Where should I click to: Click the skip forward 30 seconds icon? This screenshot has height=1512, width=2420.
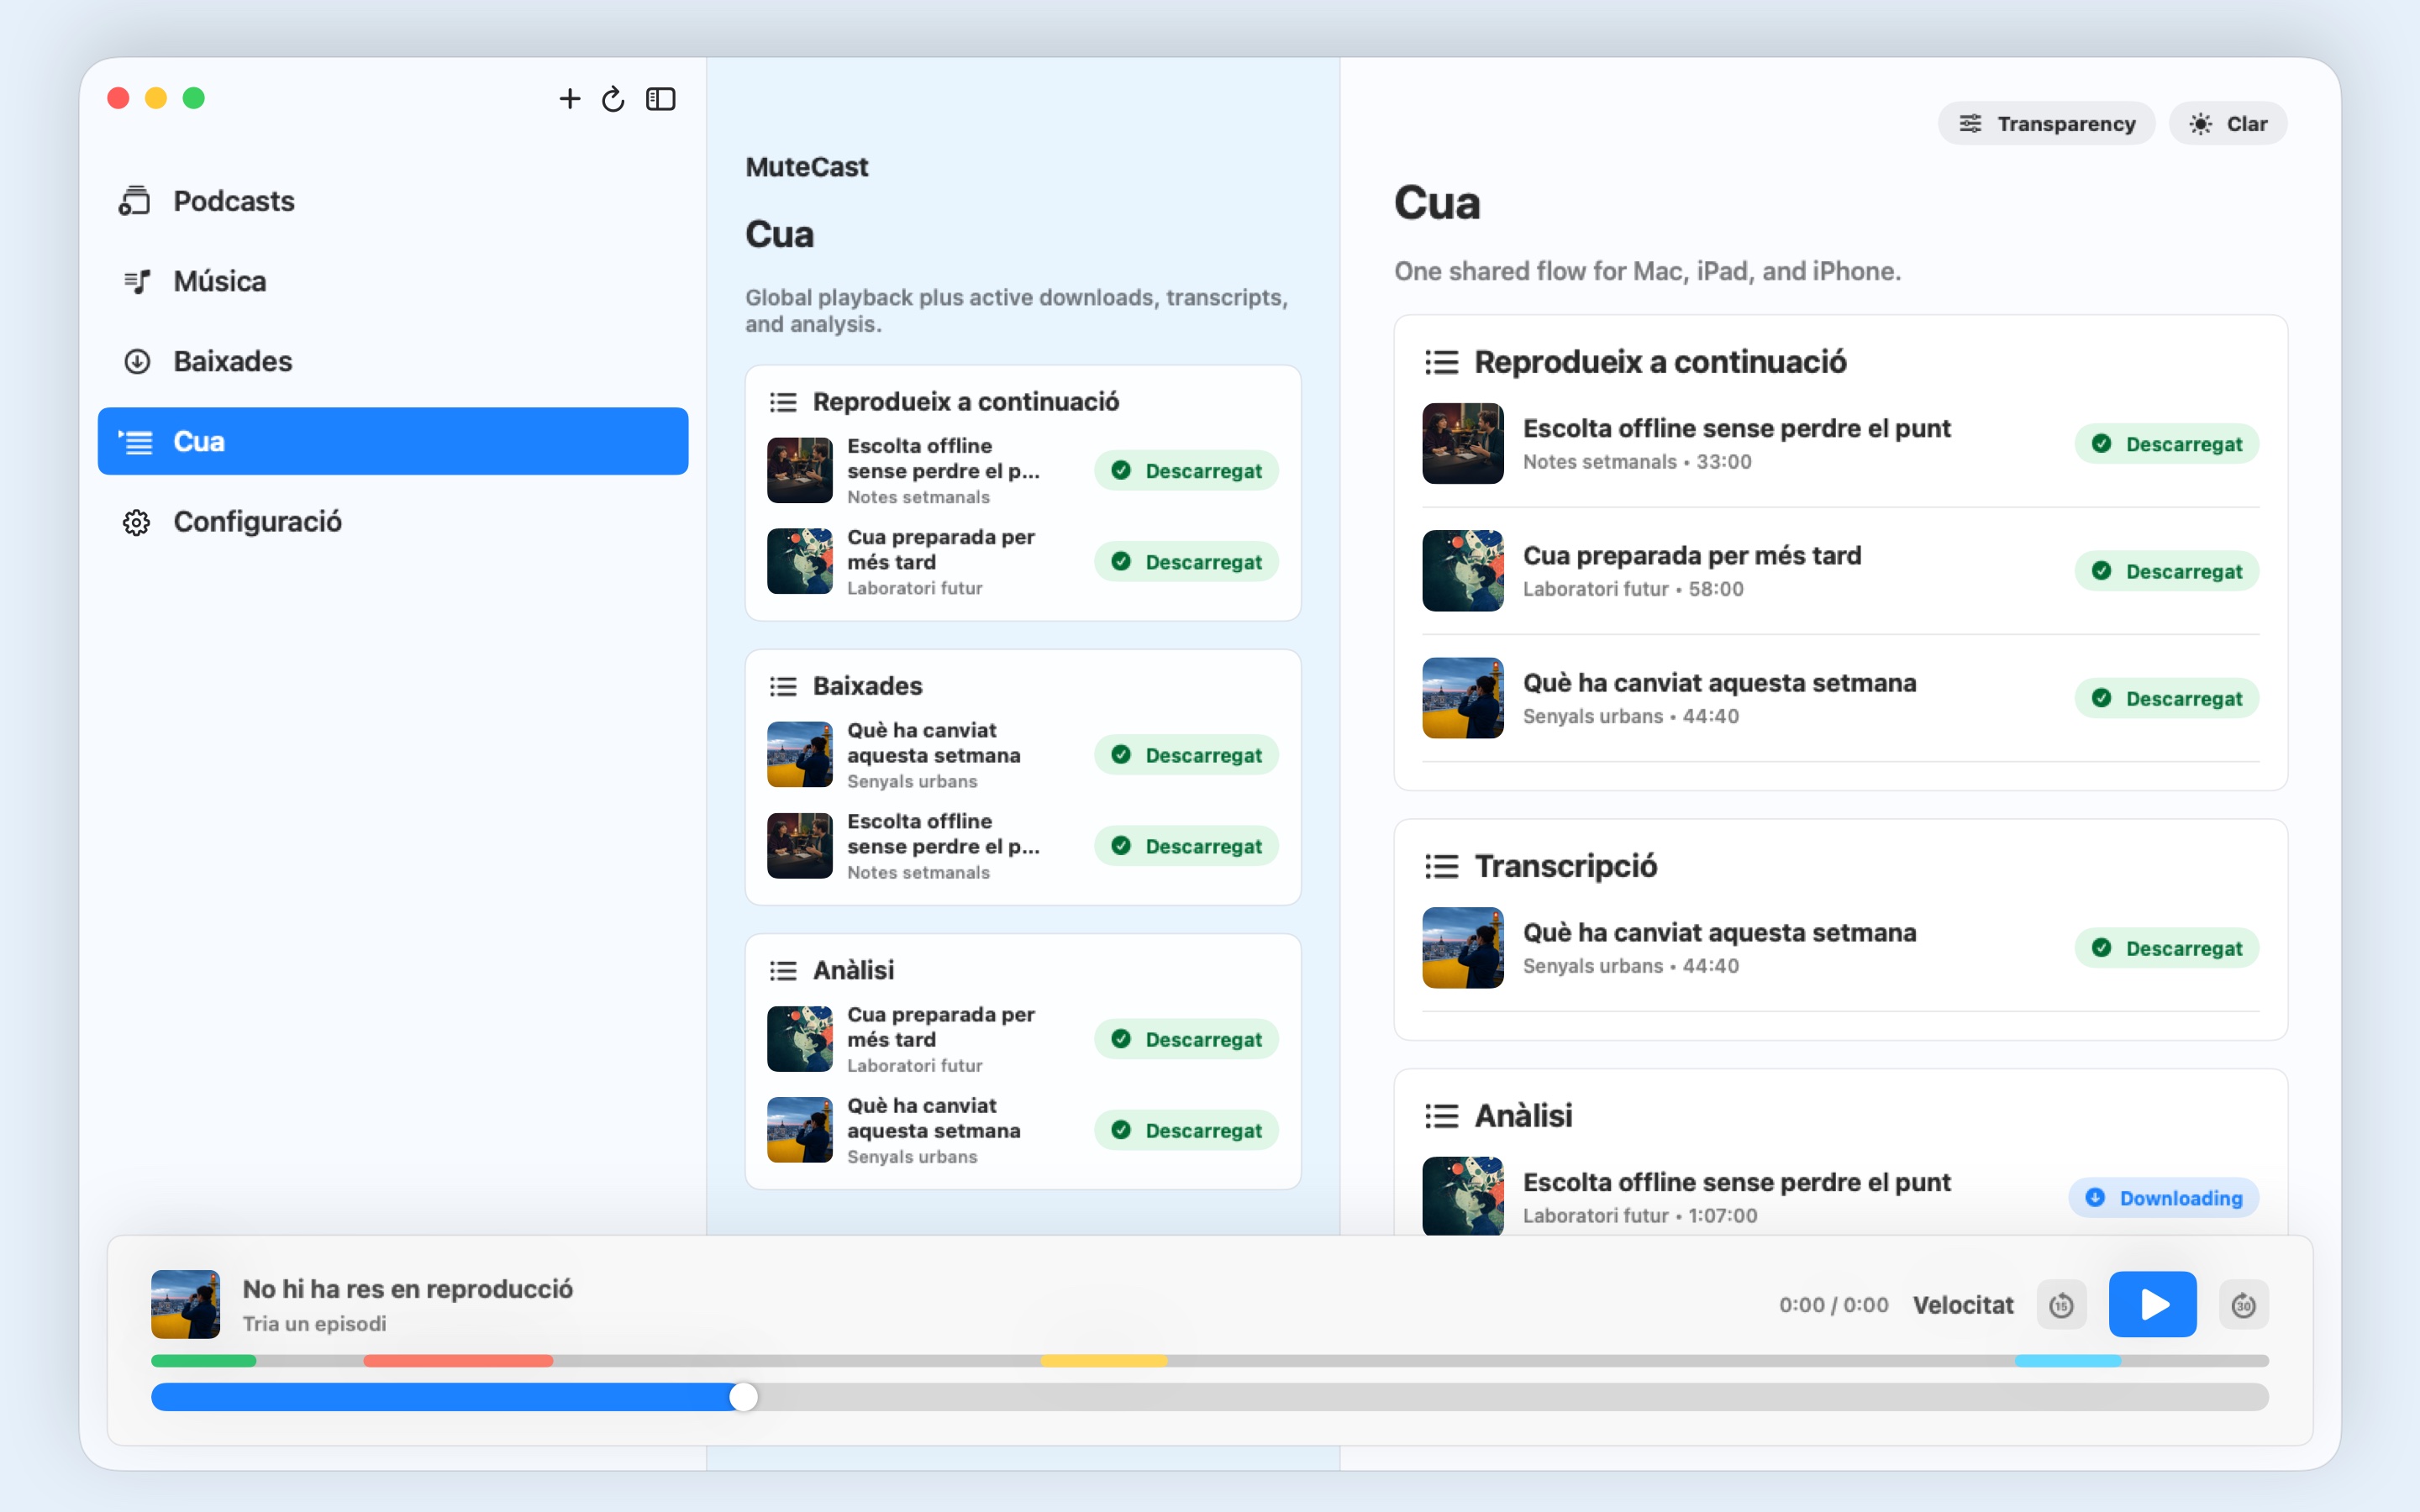(2243, 1305)
